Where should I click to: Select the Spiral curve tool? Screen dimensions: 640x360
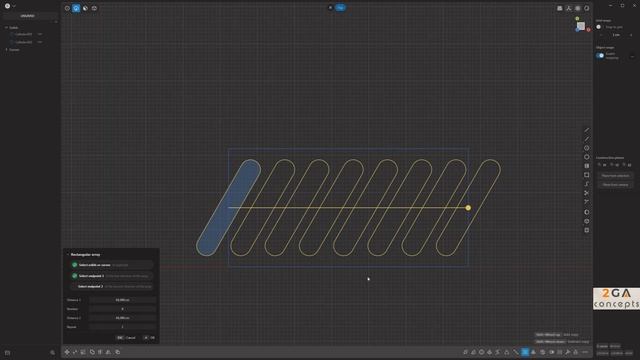pos(587,184)
